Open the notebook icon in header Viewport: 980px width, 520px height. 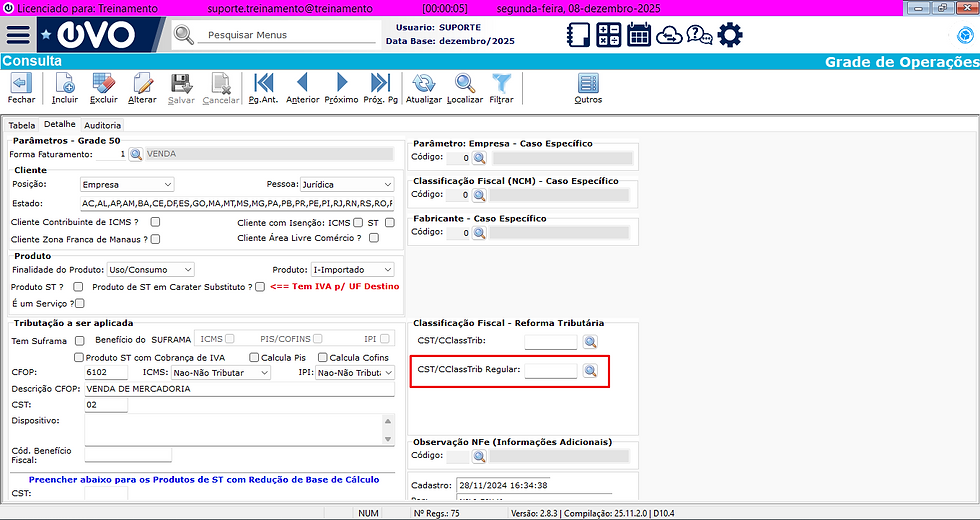579,34
